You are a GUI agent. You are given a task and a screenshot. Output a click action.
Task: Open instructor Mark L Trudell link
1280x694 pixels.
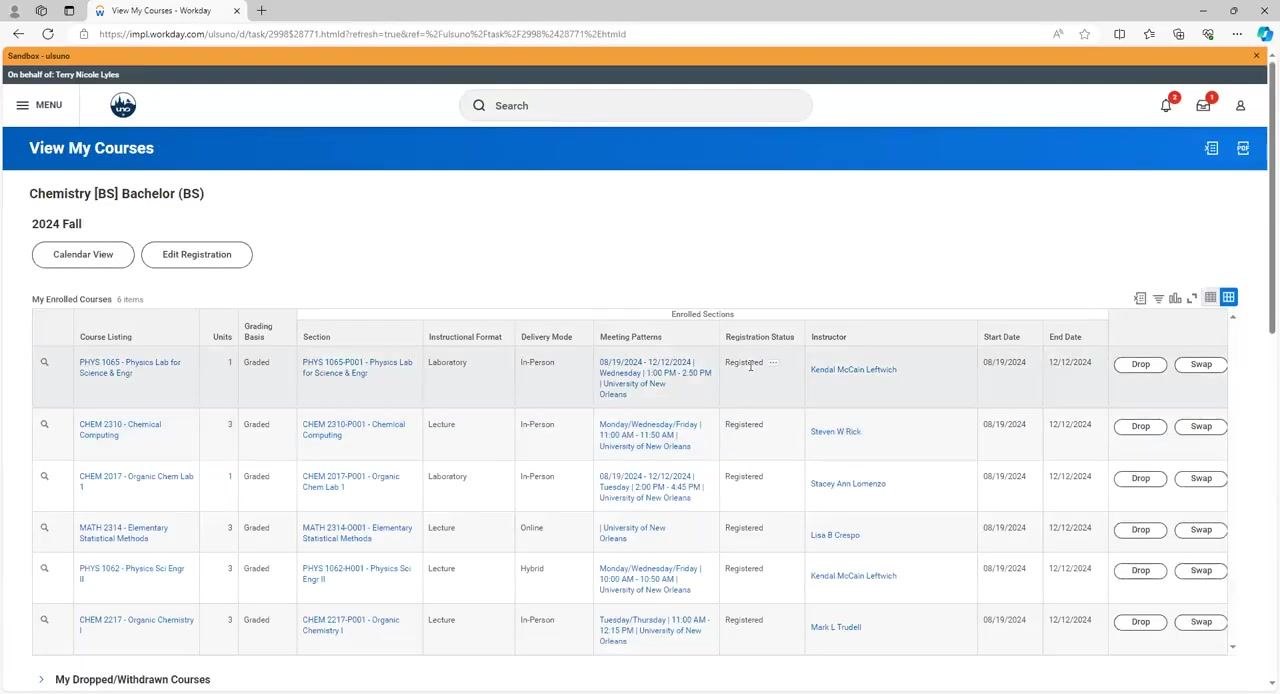[x=836, y=627]
